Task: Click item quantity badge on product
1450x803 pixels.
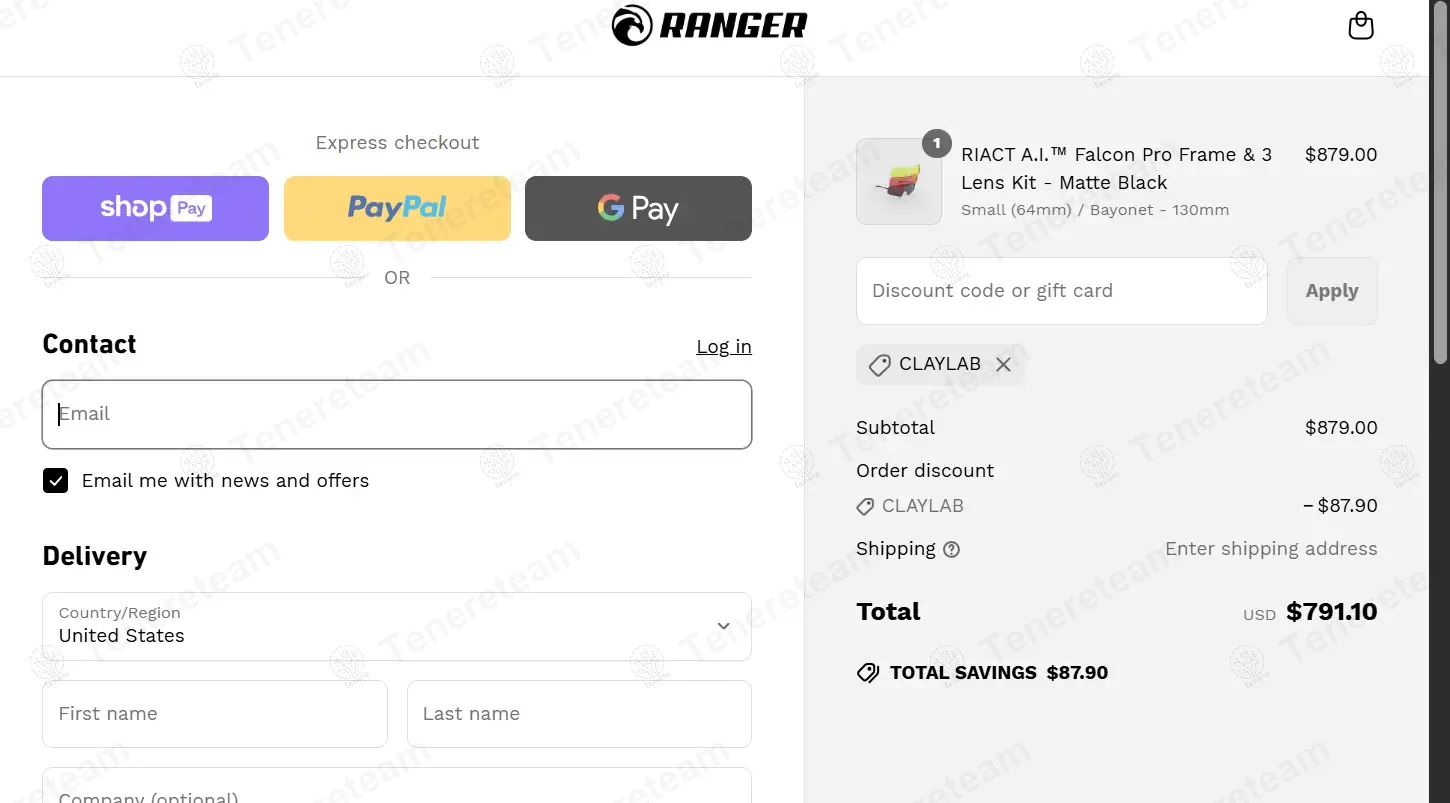Action: pyautogui.click(x=936, y=144)
